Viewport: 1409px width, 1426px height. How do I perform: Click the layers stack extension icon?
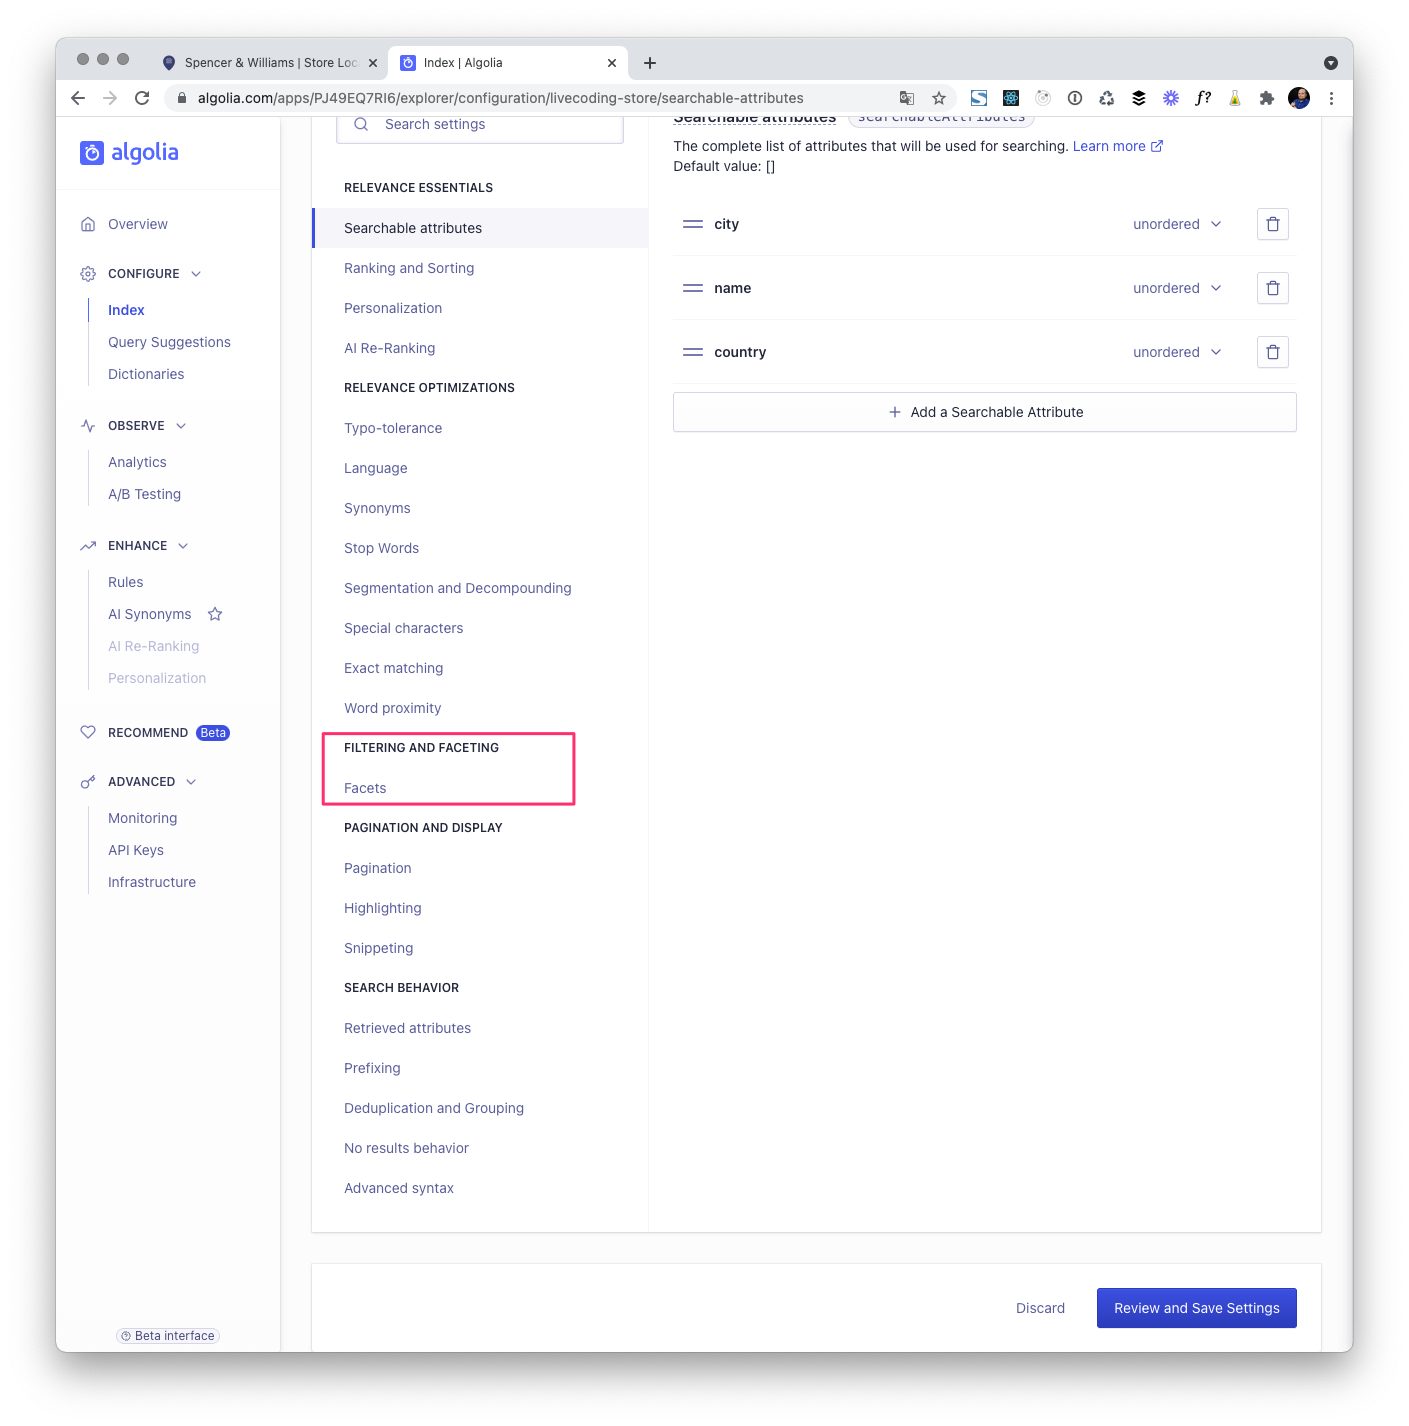1139,98
